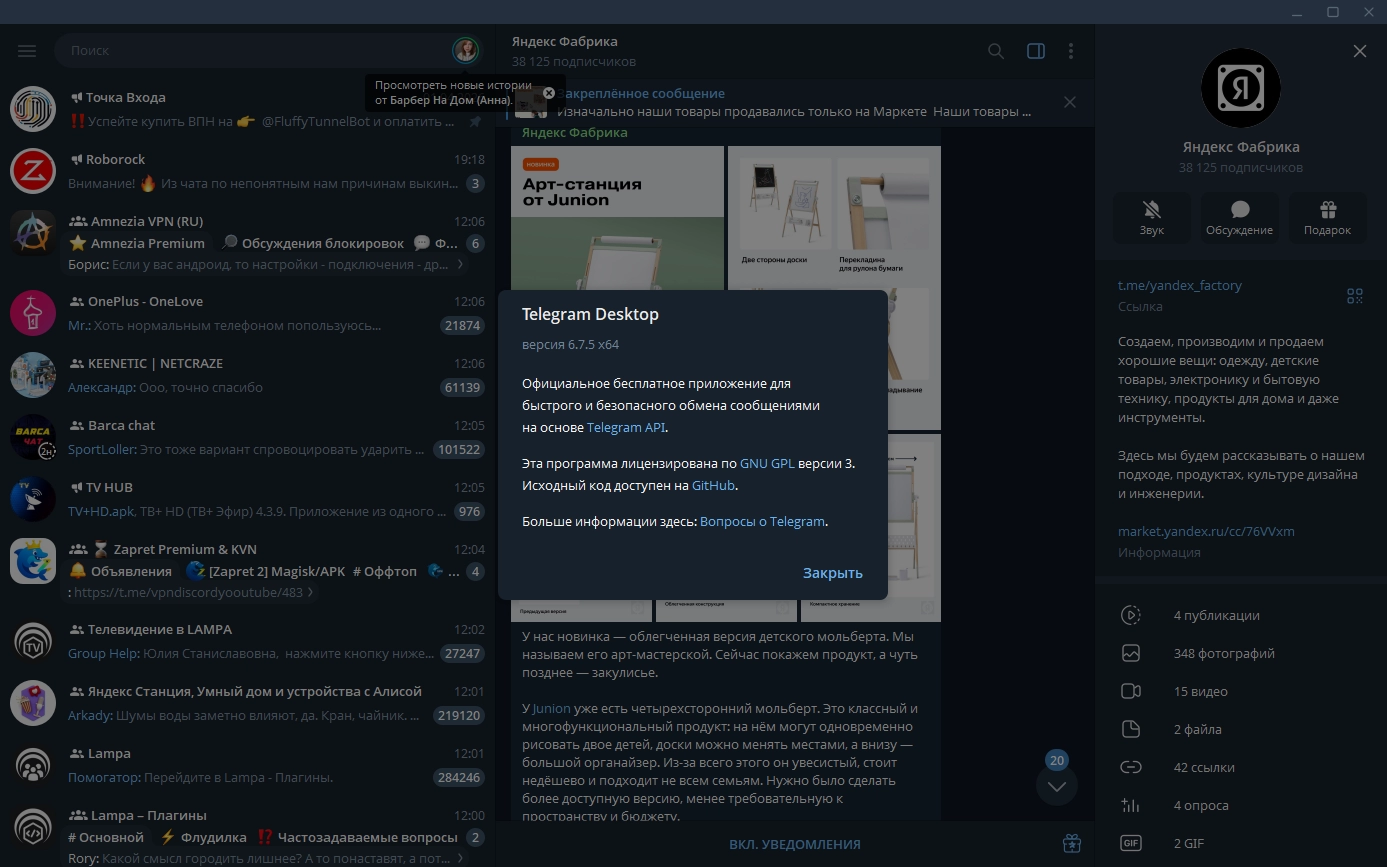1387x867 pixels.
Task: Open the Roborock channel avatar
Action: coord(33,171)
